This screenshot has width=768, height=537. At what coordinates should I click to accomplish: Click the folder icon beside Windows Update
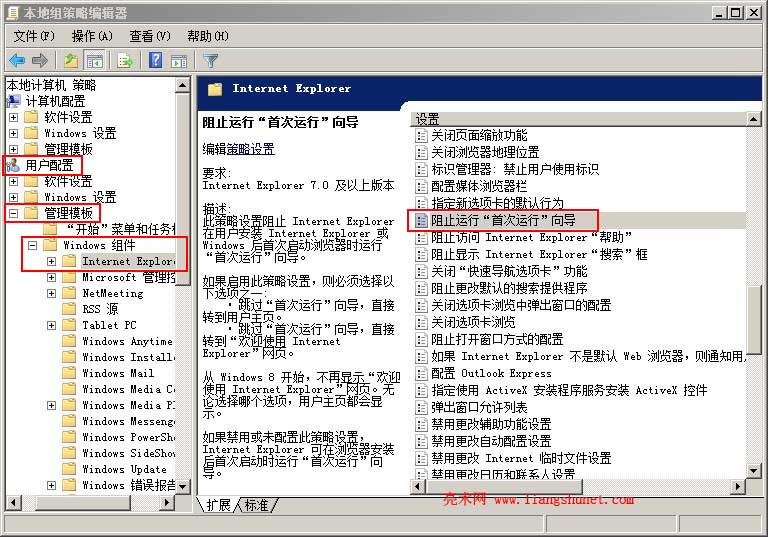point(69,469)
